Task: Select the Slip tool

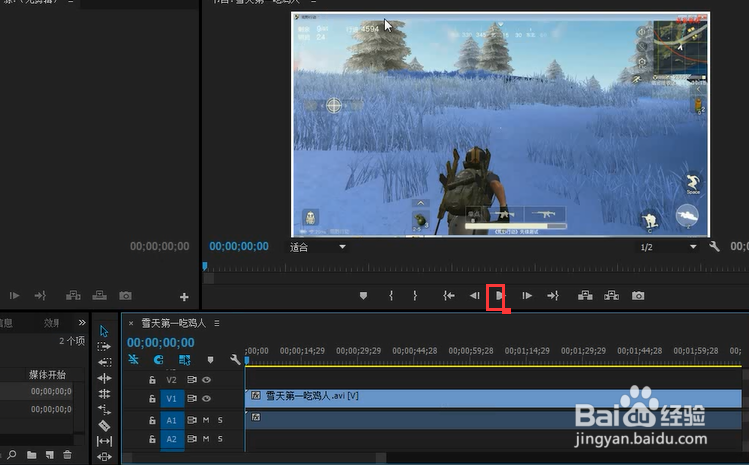Action: tap(104, 441)
